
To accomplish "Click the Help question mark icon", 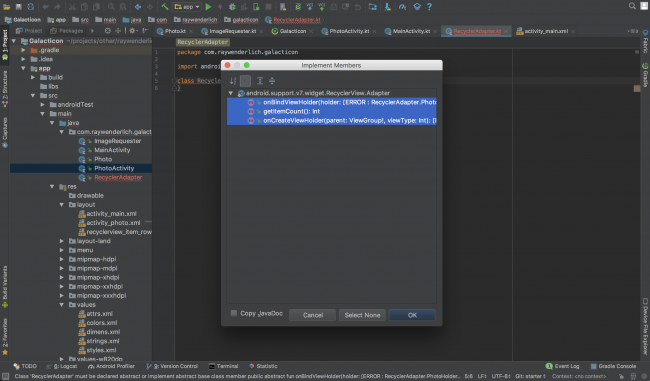I will click(429, 7).
